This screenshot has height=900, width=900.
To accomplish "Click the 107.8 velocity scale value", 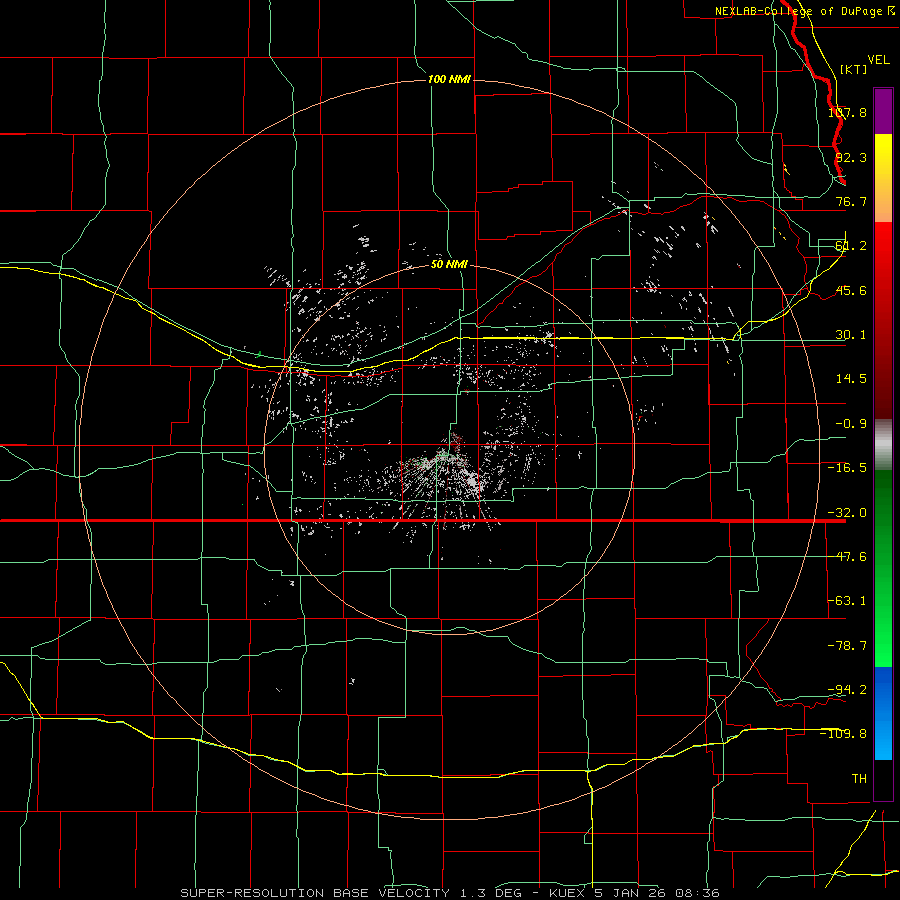I will coord(847,112).
